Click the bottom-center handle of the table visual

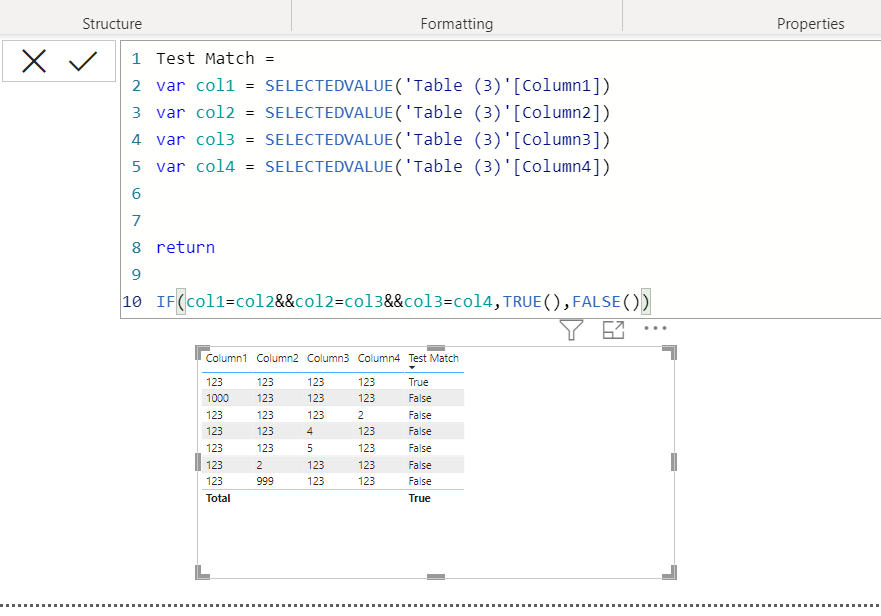point(435,577)
